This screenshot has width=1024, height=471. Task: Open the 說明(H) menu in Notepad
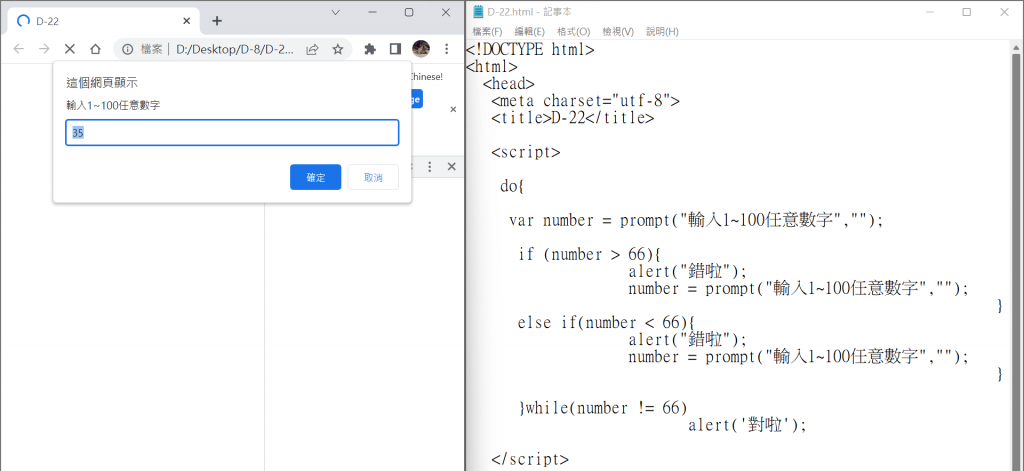point(662,31)
